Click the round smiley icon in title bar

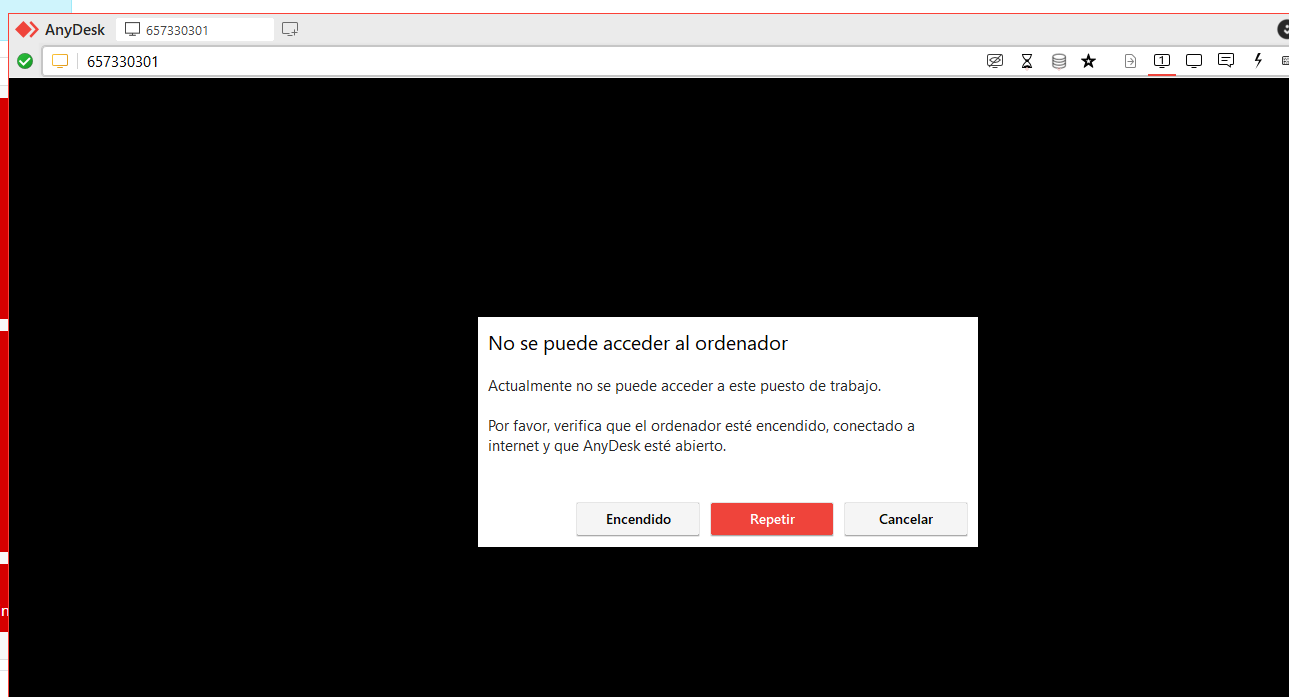pos(1283,29)
